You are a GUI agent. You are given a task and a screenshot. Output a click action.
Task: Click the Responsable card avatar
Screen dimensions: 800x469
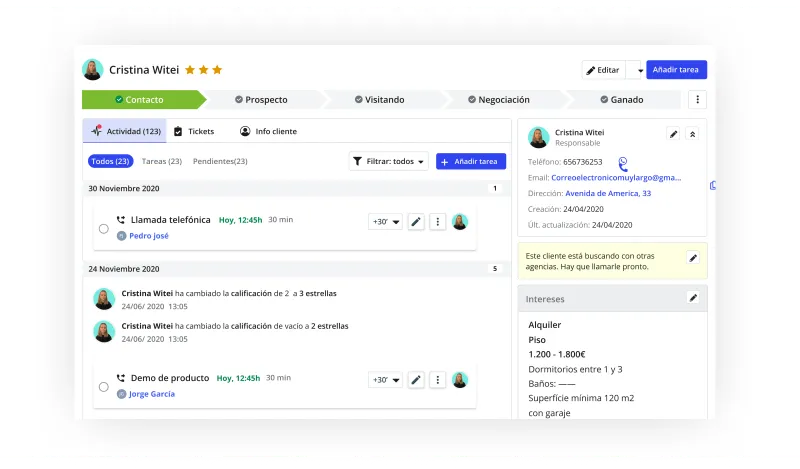pos(538,137)
